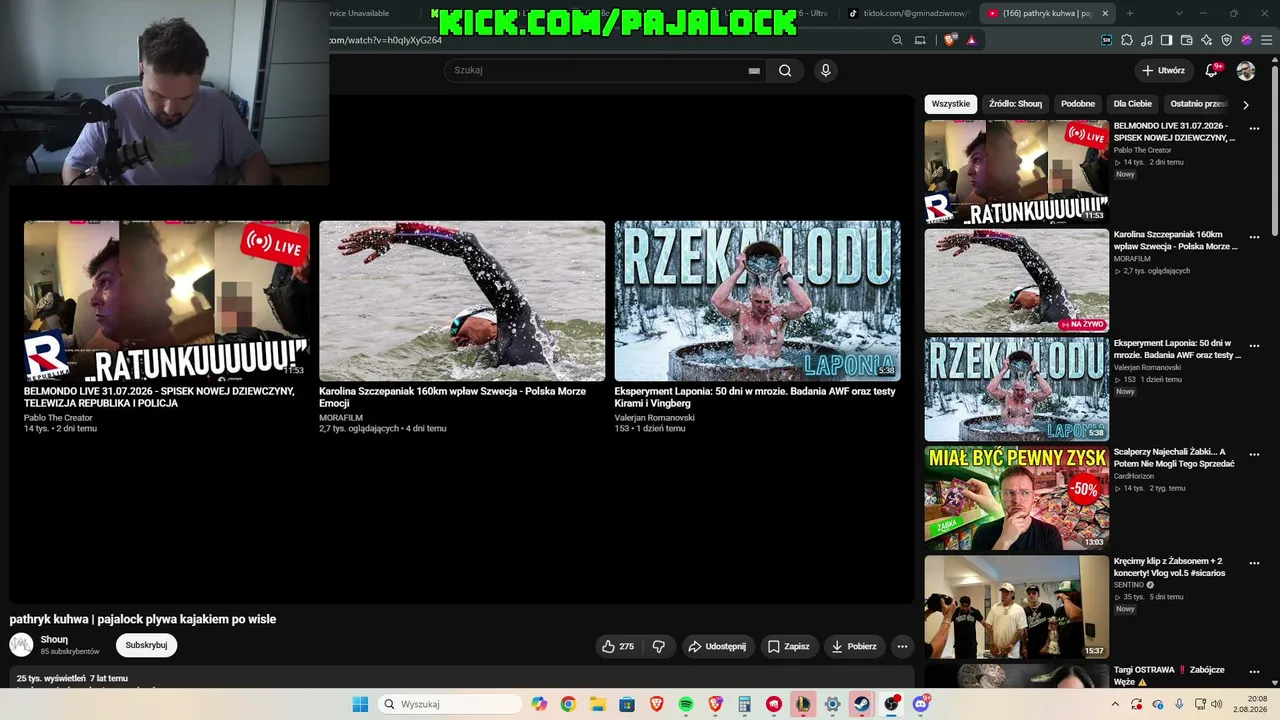Open the on-screen keyboard icon in search box
The image size is (1280, 720).
click(x=754, y=71)
